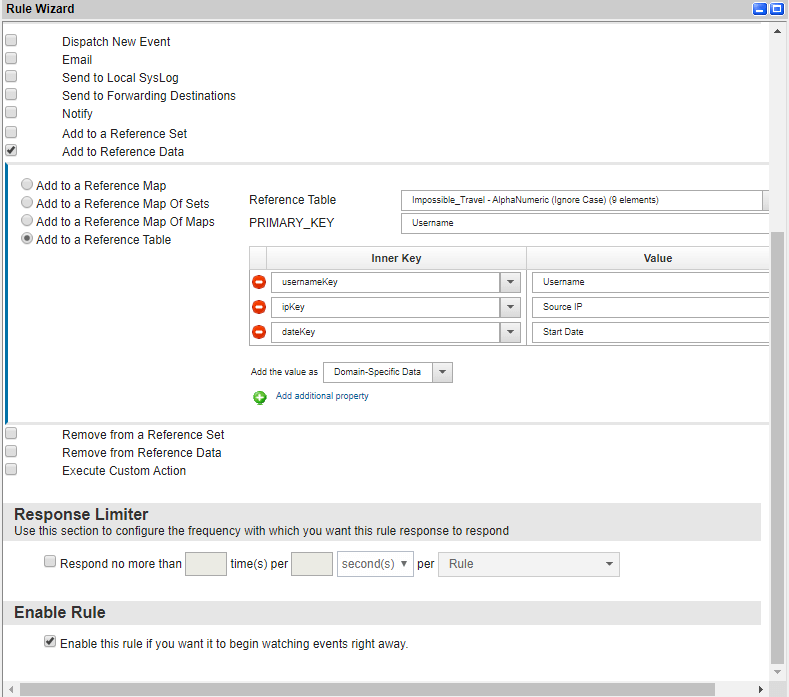Viewport: 789px width, 697px height.
Task: Uncheck Add to Reference Data
Action: (x=11, y=150)
